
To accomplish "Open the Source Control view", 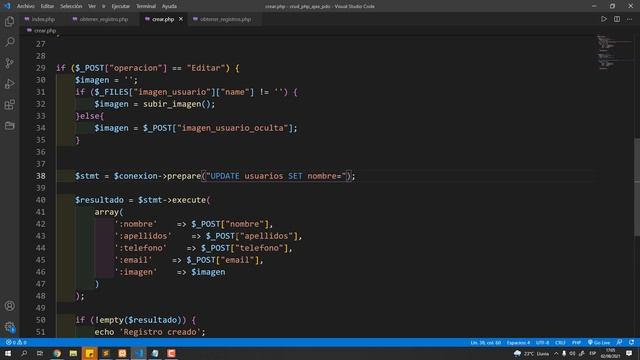I will click(x=9, y=63).
